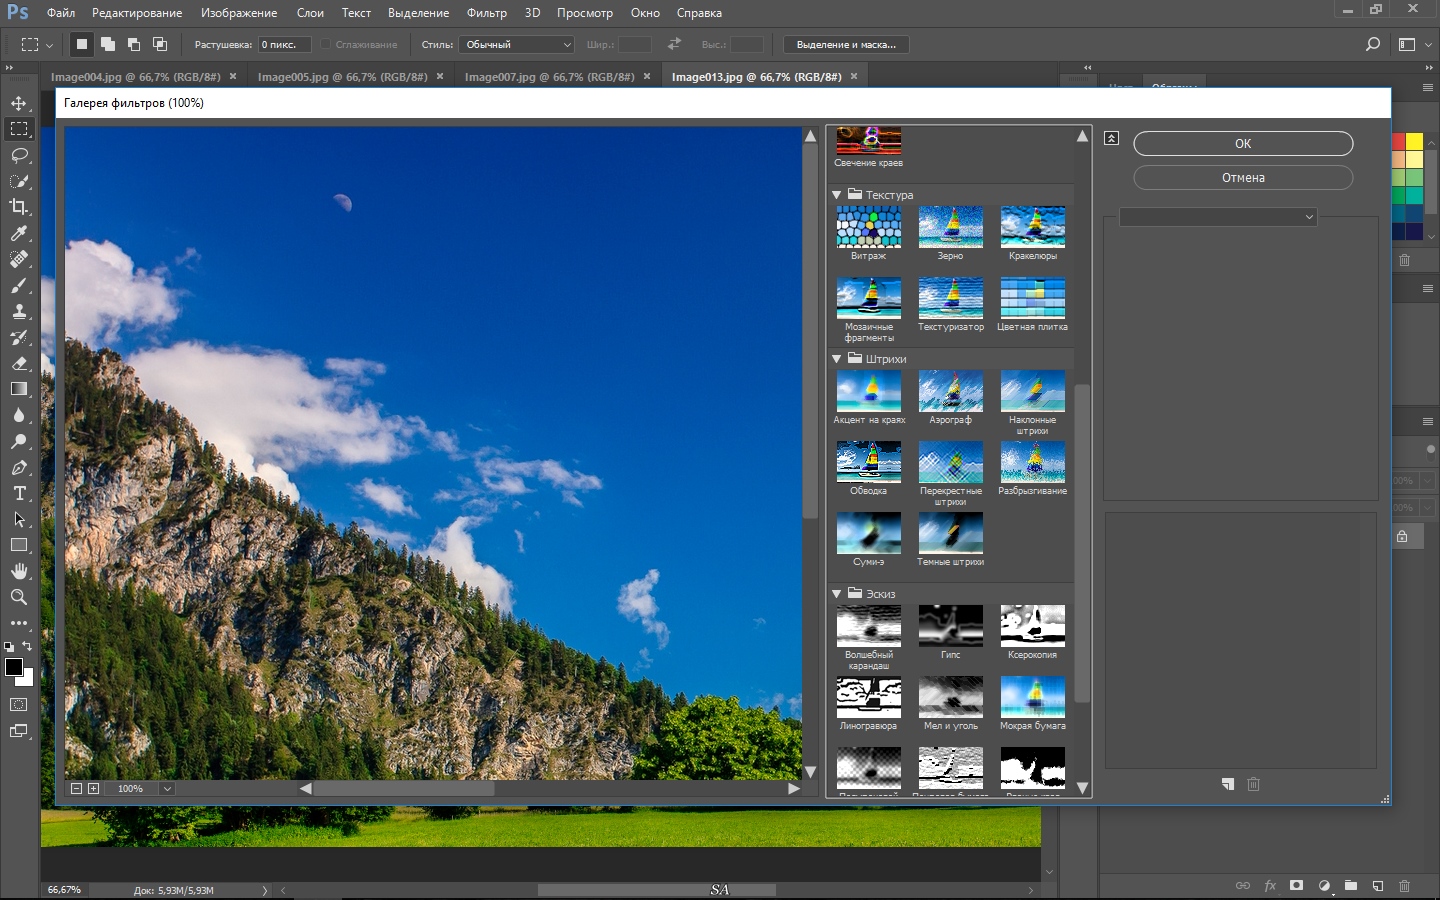Viewport: 1440px width, 900px height.
Task: Open the search icon in options bar
Action: pos(1373,44)
